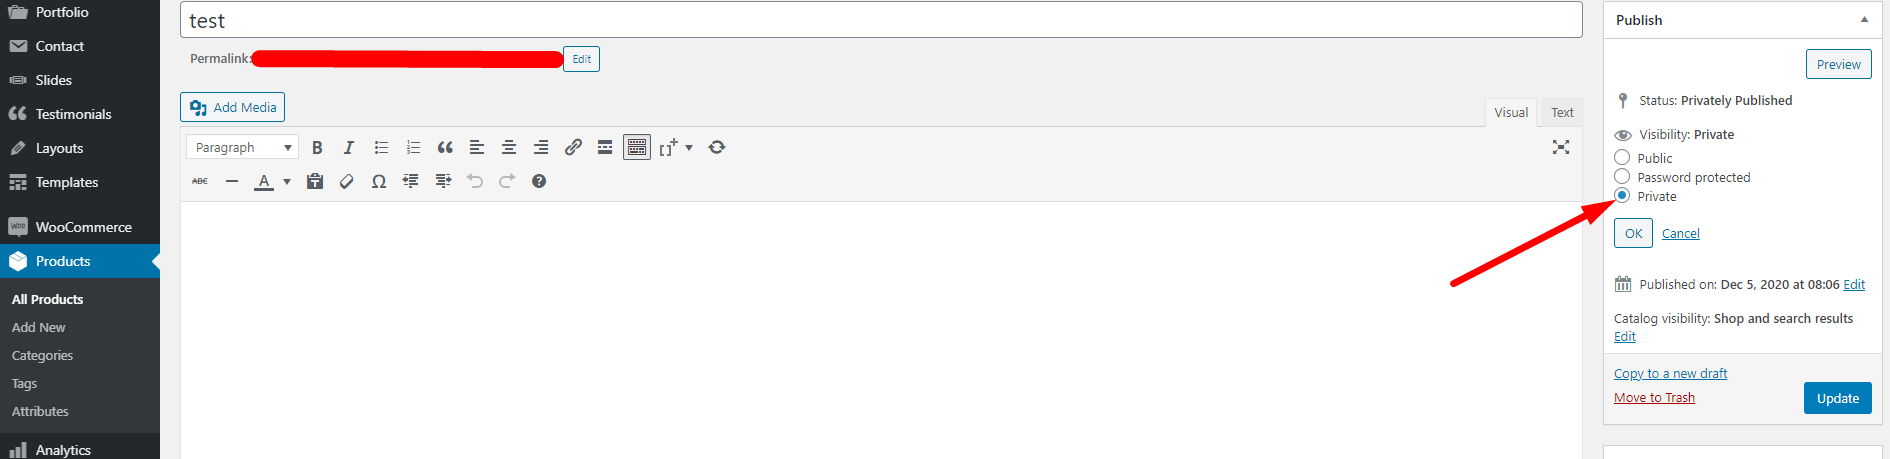Viewport: 1890px width, 459px height.
Task: Click the insert link icon
Action: tap(573, 147)
